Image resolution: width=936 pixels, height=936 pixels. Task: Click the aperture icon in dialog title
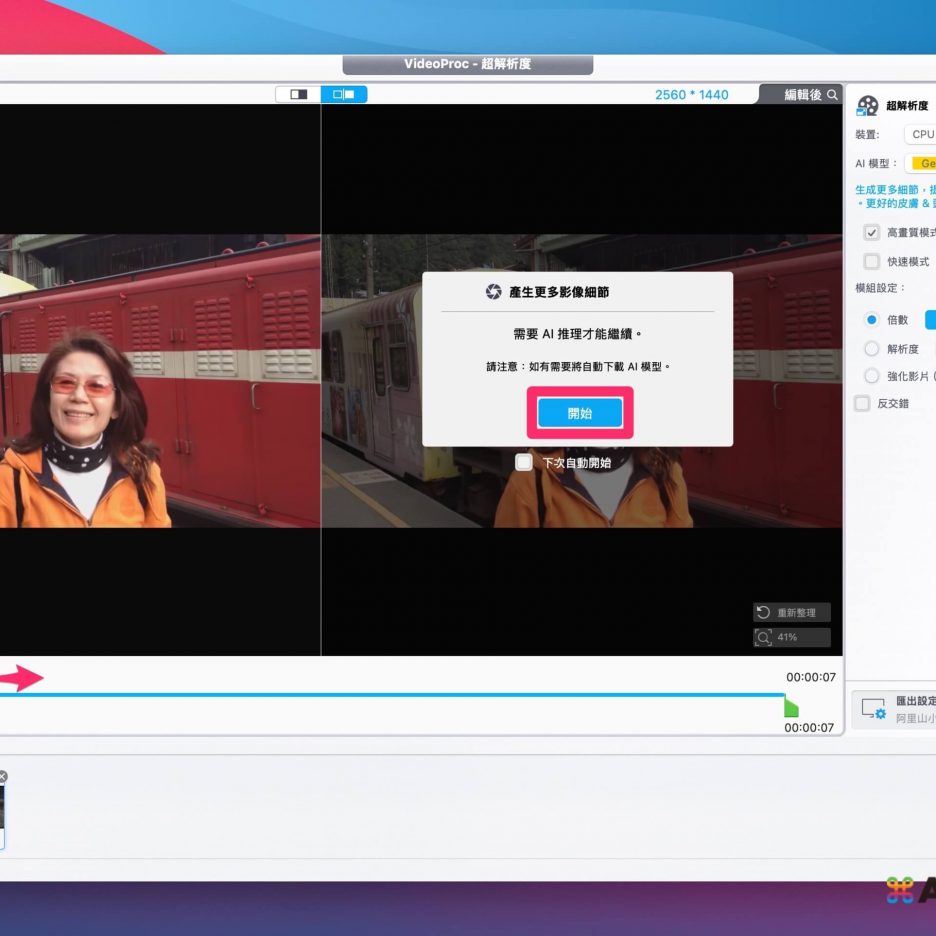[493, 292]
